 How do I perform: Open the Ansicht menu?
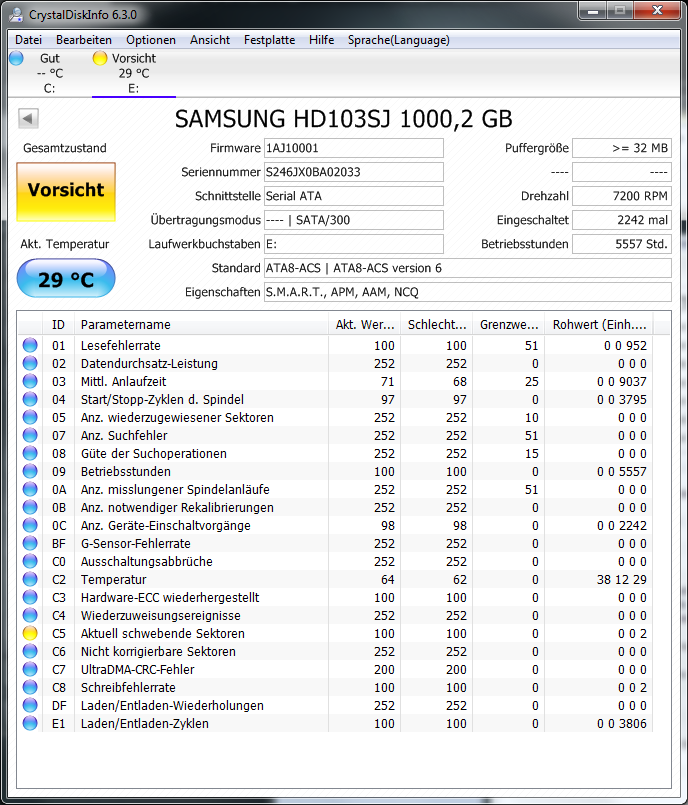(x=210, y=40)
